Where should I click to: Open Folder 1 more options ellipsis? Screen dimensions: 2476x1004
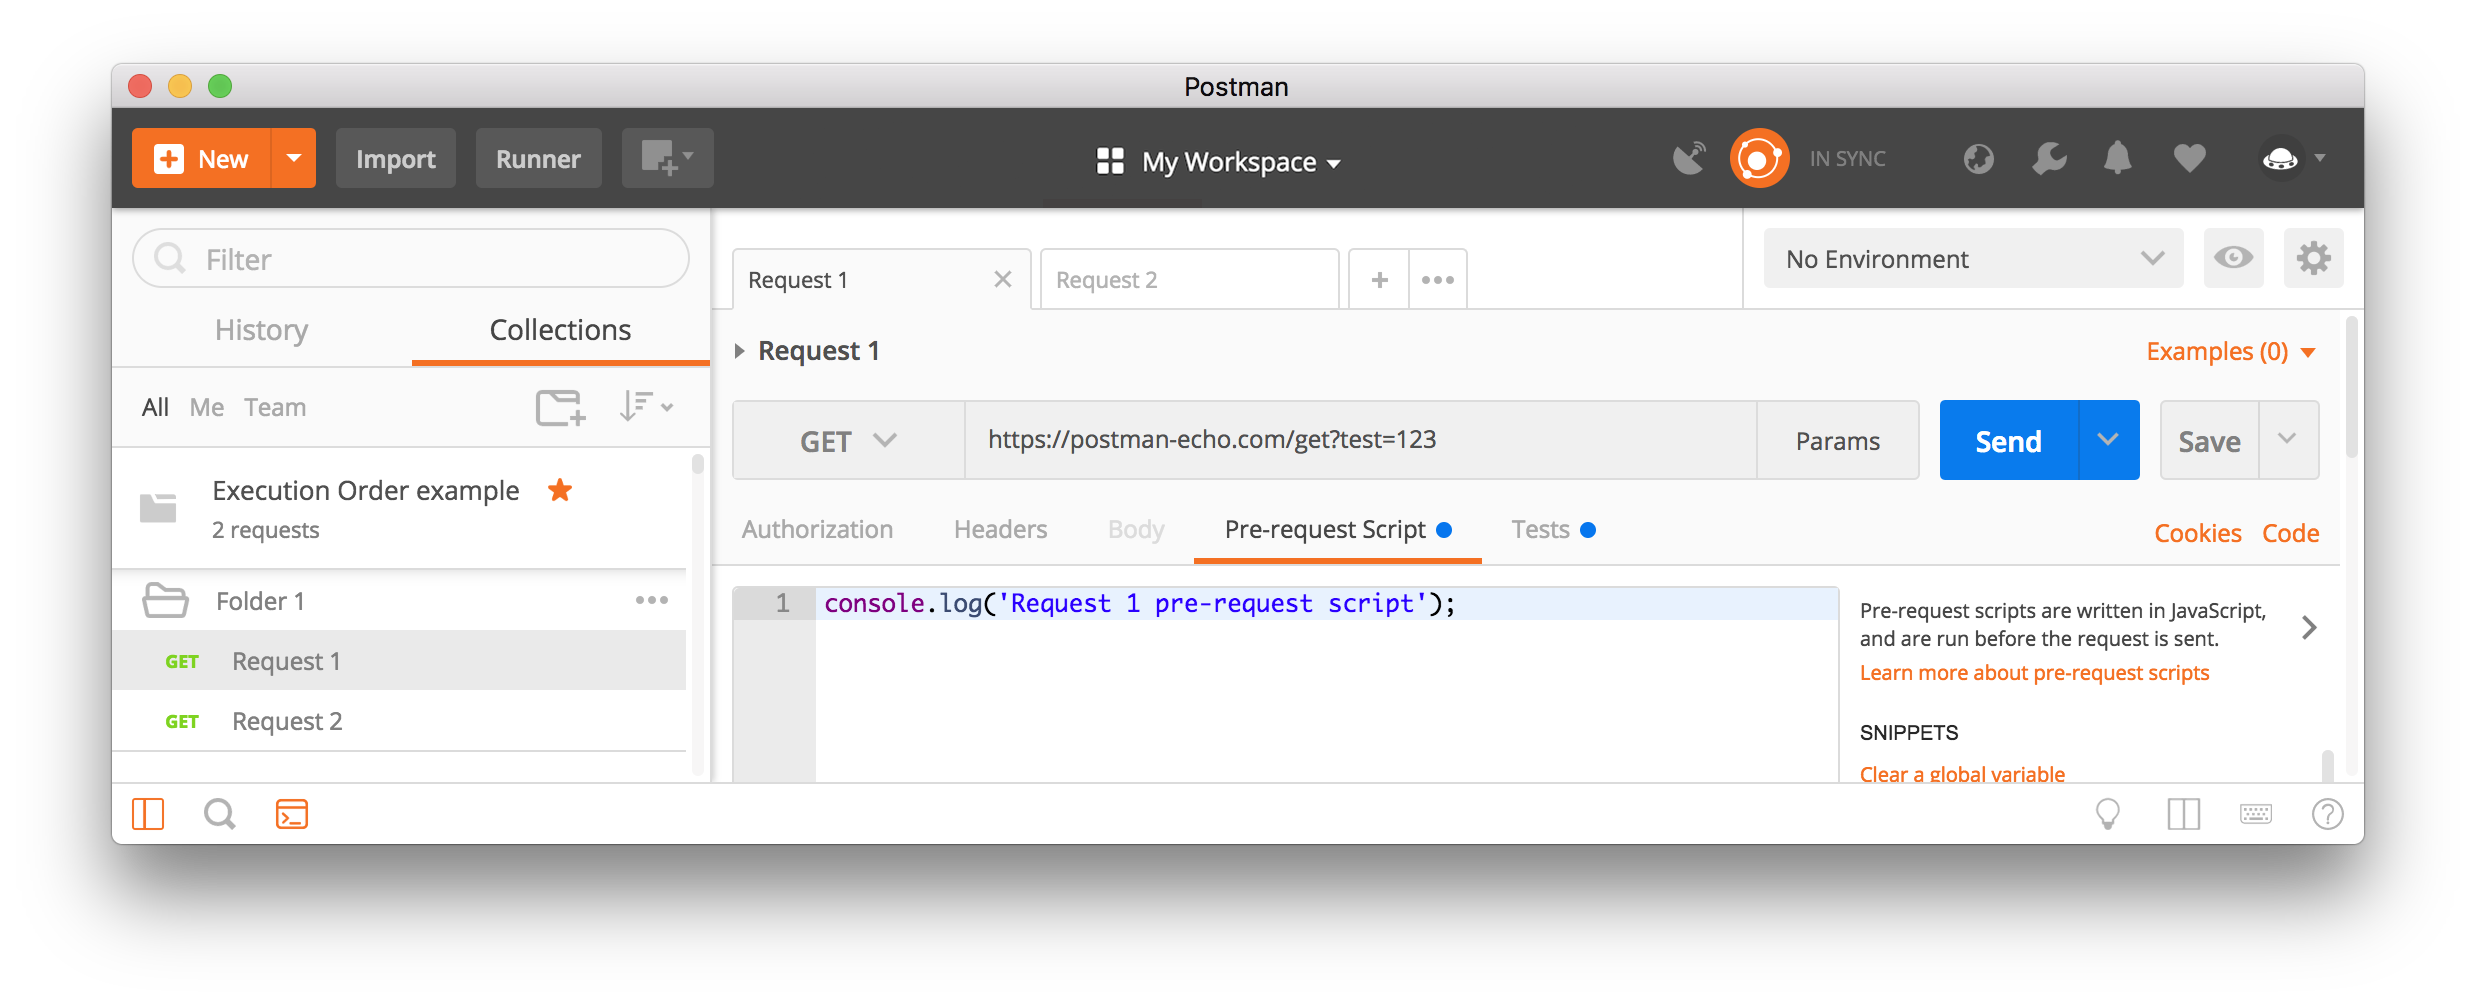tap(651, 600)
